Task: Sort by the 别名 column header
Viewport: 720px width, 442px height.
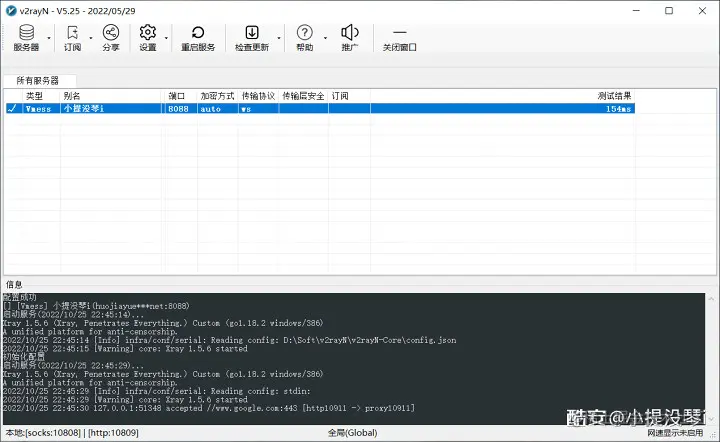Action: pyautogui.click(x=112, y=96)
